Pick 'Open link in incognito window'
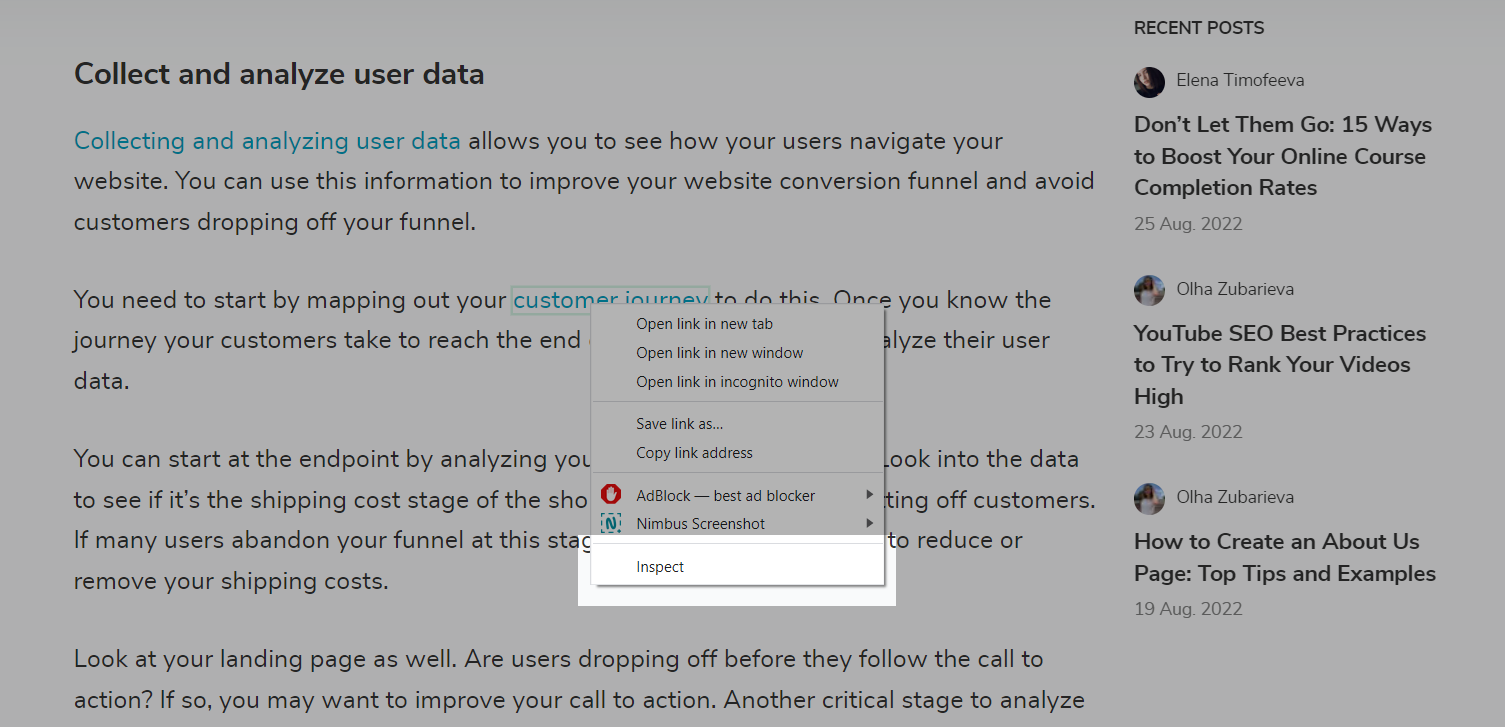This screenshot has height=727, width=1505. tap(737, 382)
